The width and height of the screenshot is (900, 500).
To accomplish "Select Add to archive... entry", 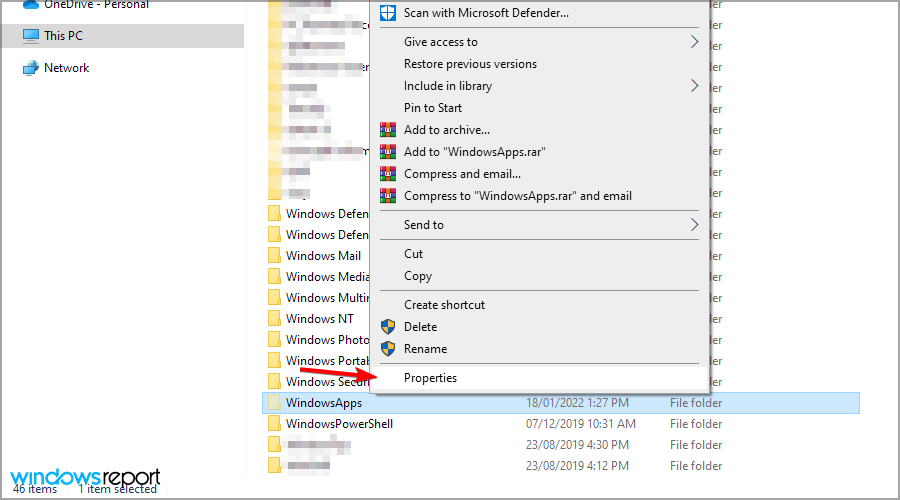I will tap(447, 130).
